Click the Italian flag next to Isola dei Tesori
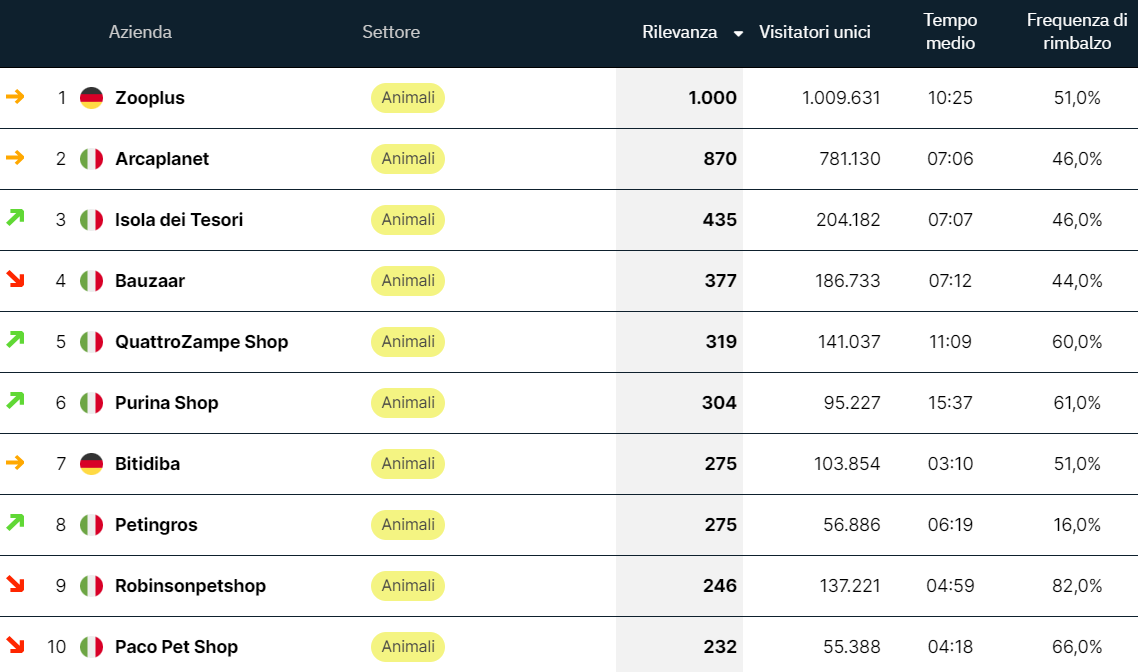1138x672 pixels. click(91, 220)
